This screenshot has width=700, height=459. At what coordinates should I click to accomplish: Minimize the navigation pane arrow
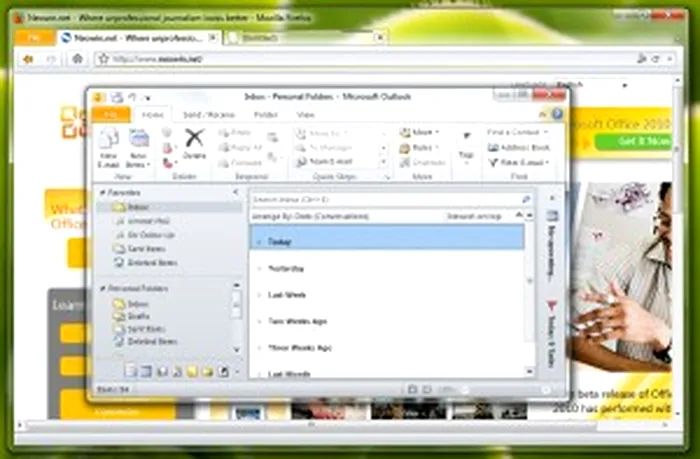pyautogui.click(x=235, y=192)
